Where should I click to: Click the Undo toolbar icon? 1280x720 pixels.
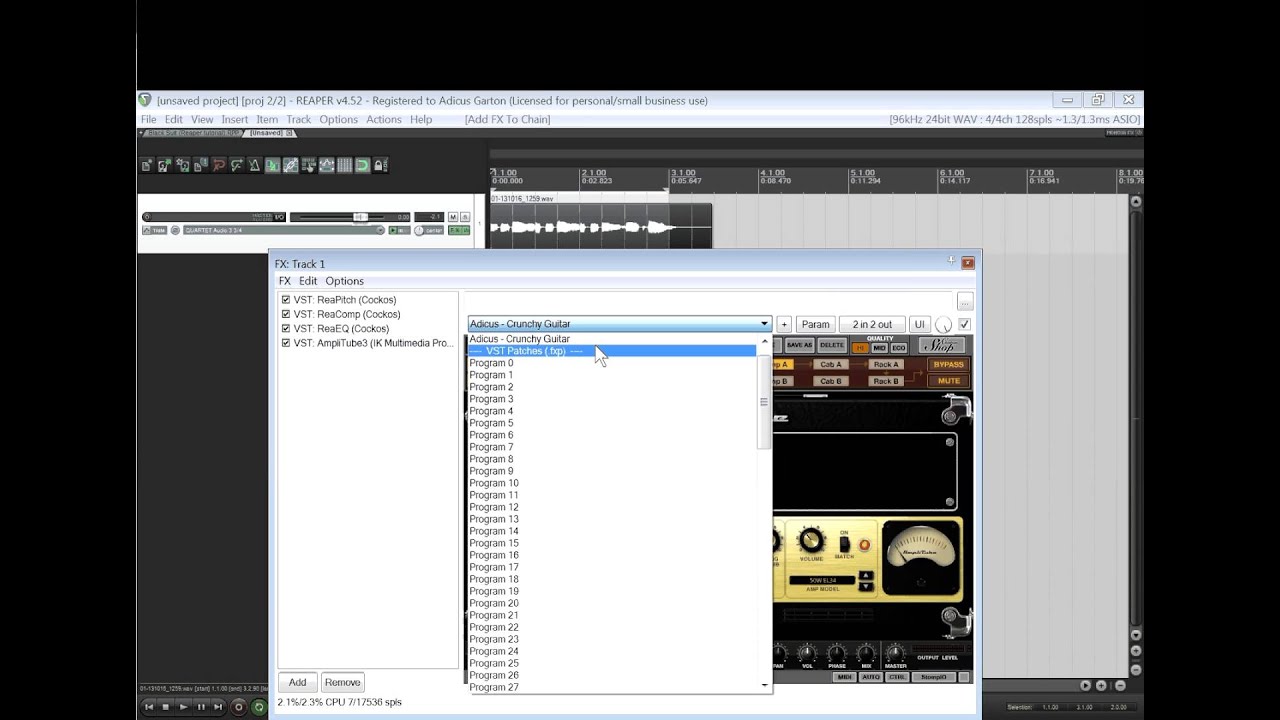tap(218, 165)
